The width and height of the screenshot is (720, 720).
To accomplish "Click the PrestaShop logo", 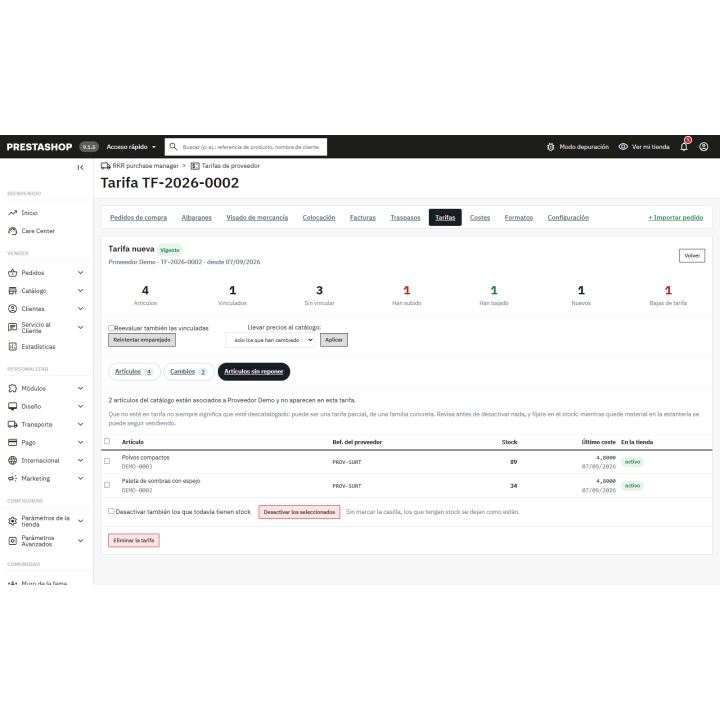I will 39,147.
